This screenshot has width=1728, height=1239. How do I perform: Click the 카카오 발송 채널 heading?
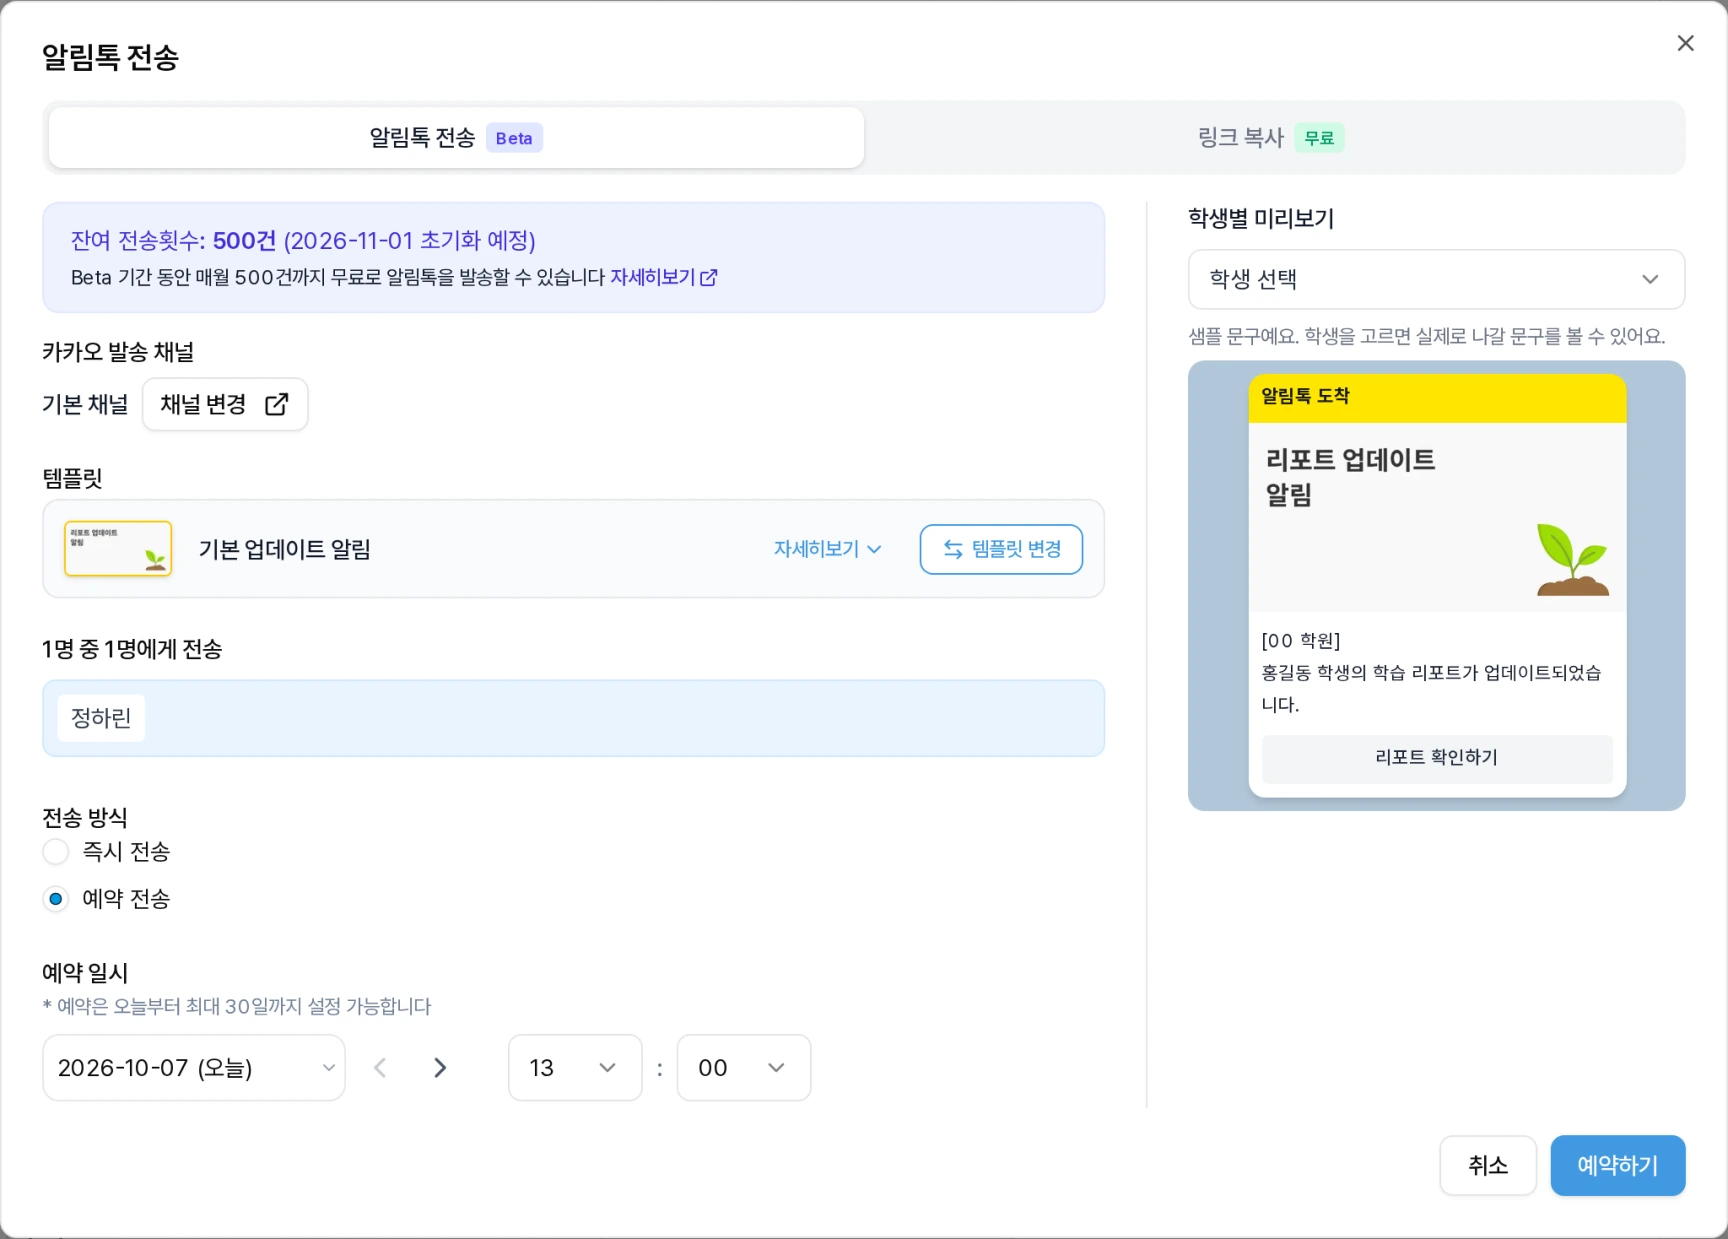click(118, 352)
